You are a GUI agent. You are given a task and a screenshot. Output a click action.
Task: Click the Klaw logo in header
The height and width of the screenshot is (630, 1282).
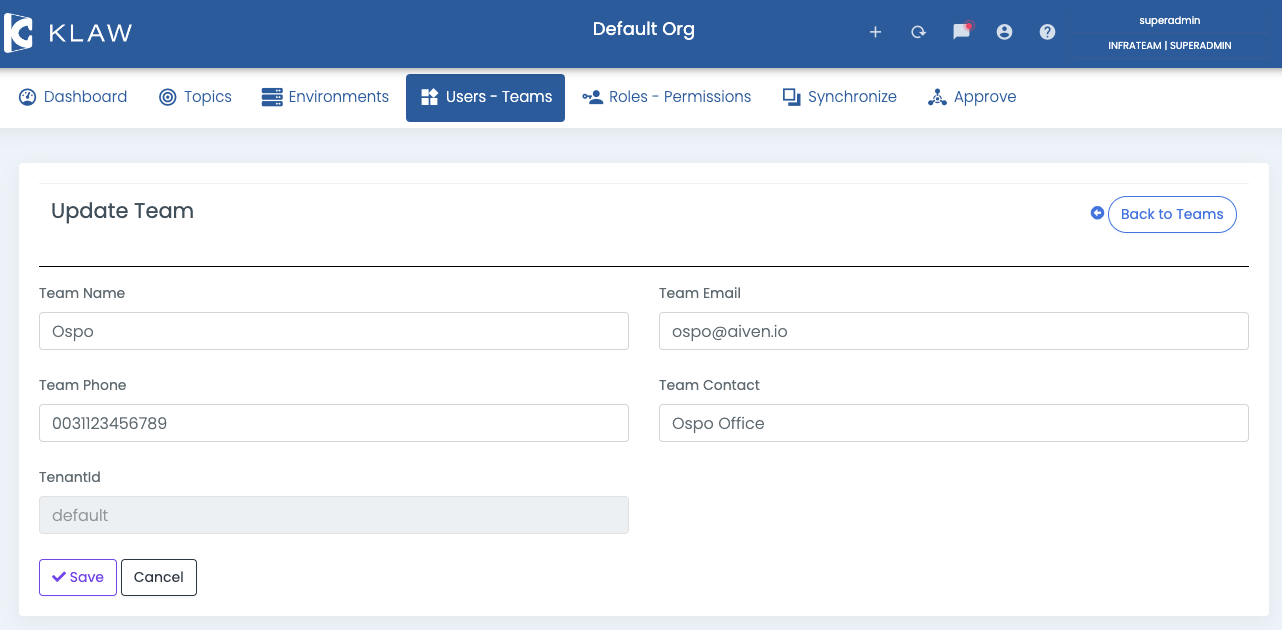point(68,33)
